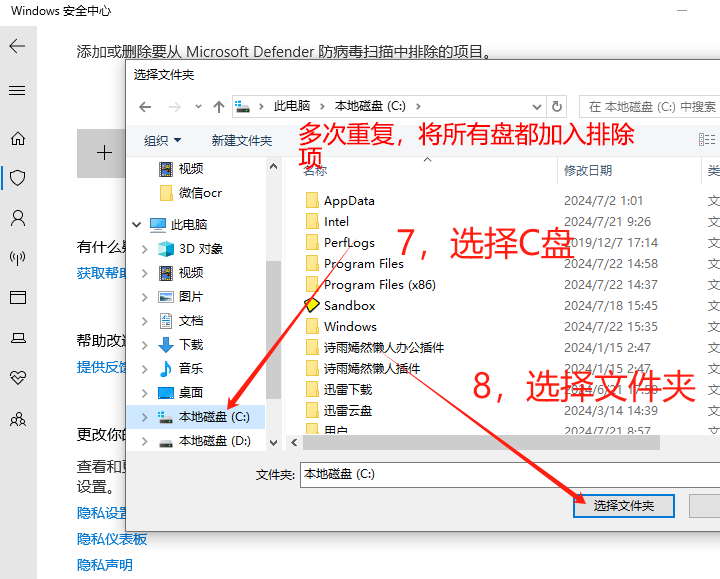Click the 文件夹 name input field

coord(510,474)
